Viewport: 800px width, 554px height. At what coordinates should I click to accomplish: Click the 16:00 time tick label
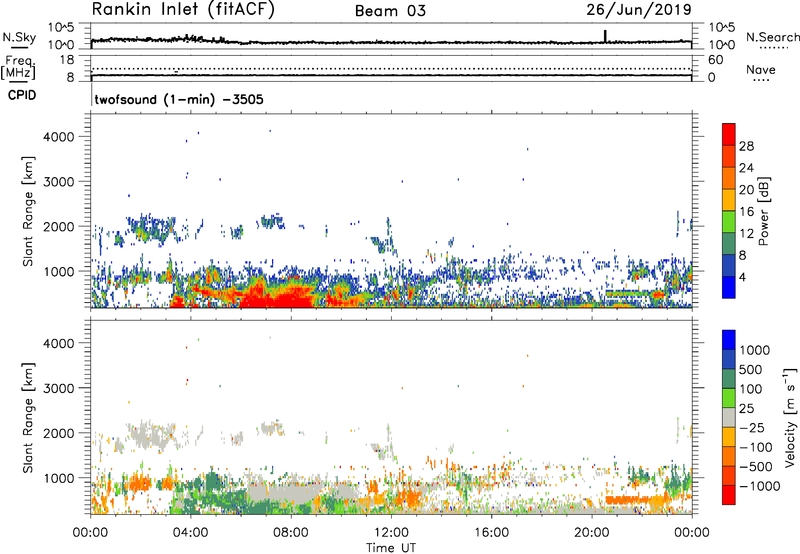491,533
